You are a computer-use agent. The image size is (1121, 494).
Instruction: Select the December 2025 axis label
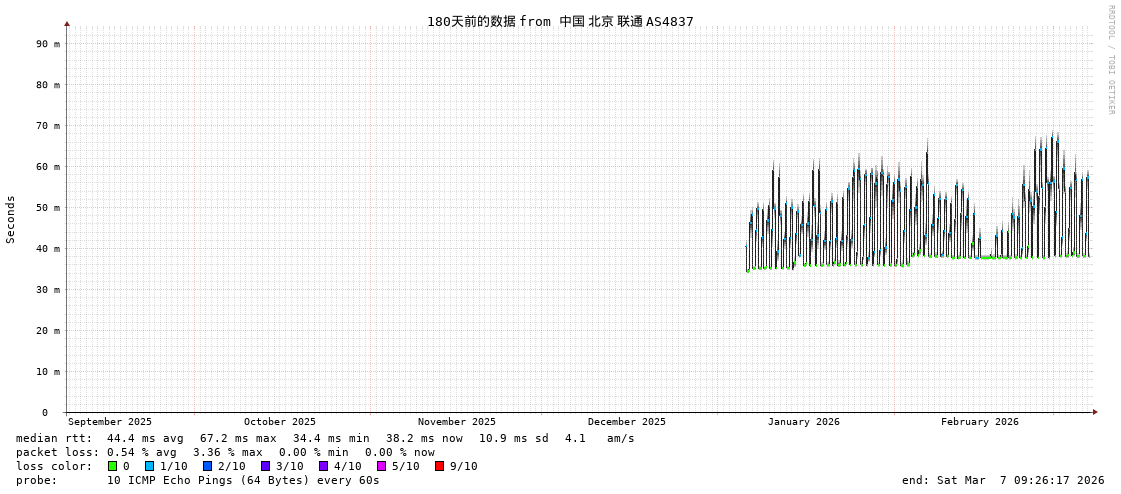627,422
